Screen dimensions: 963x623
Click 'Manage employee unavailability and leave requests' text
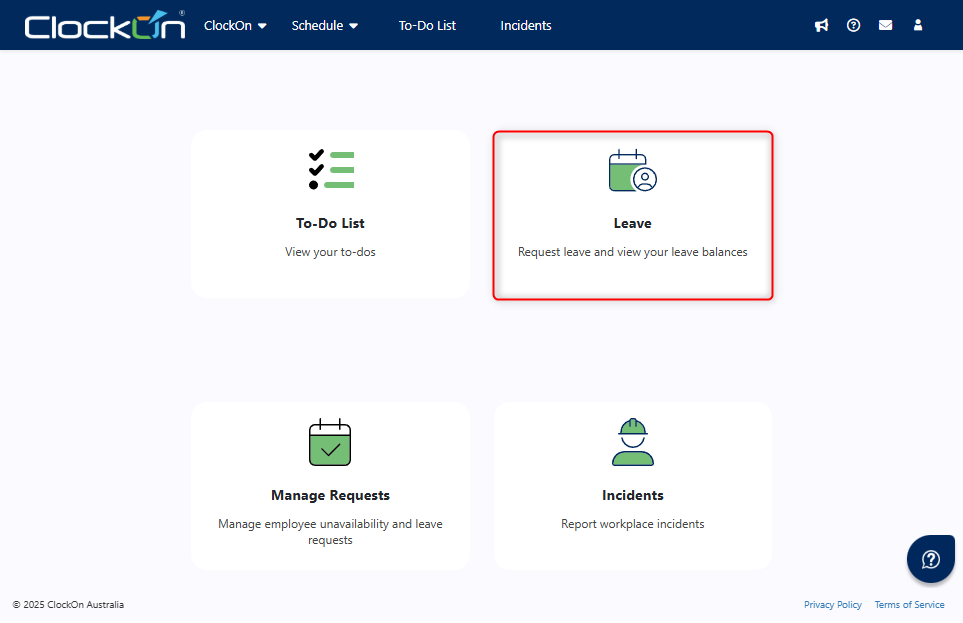point(330,532)
